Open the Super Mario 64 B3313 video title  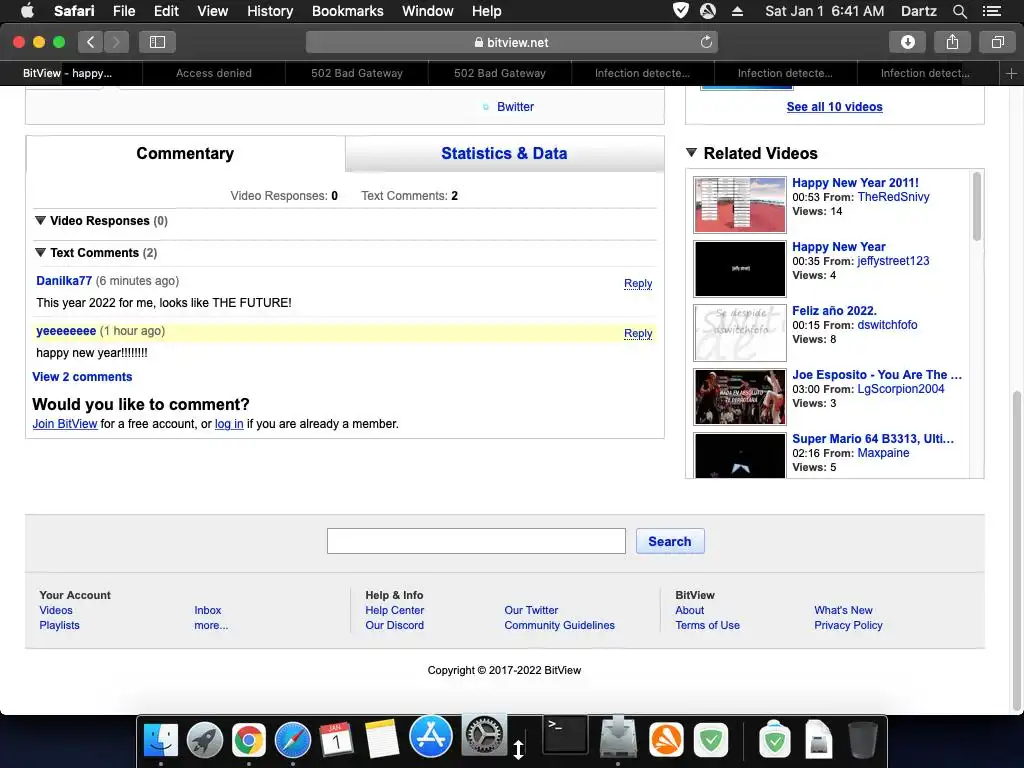tap(873, 439)
